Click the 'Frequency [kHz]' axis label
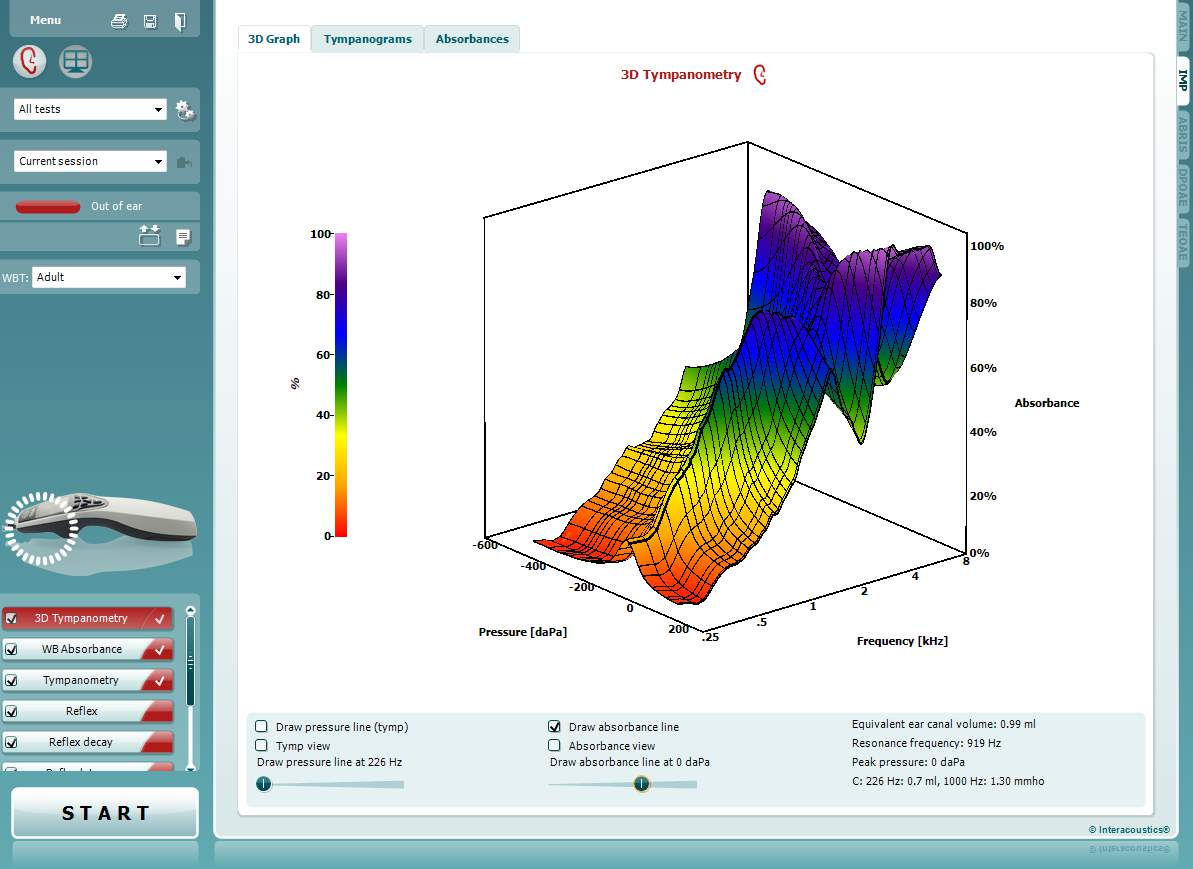Screen dimensions: 1193x869 tap(902, 641)
